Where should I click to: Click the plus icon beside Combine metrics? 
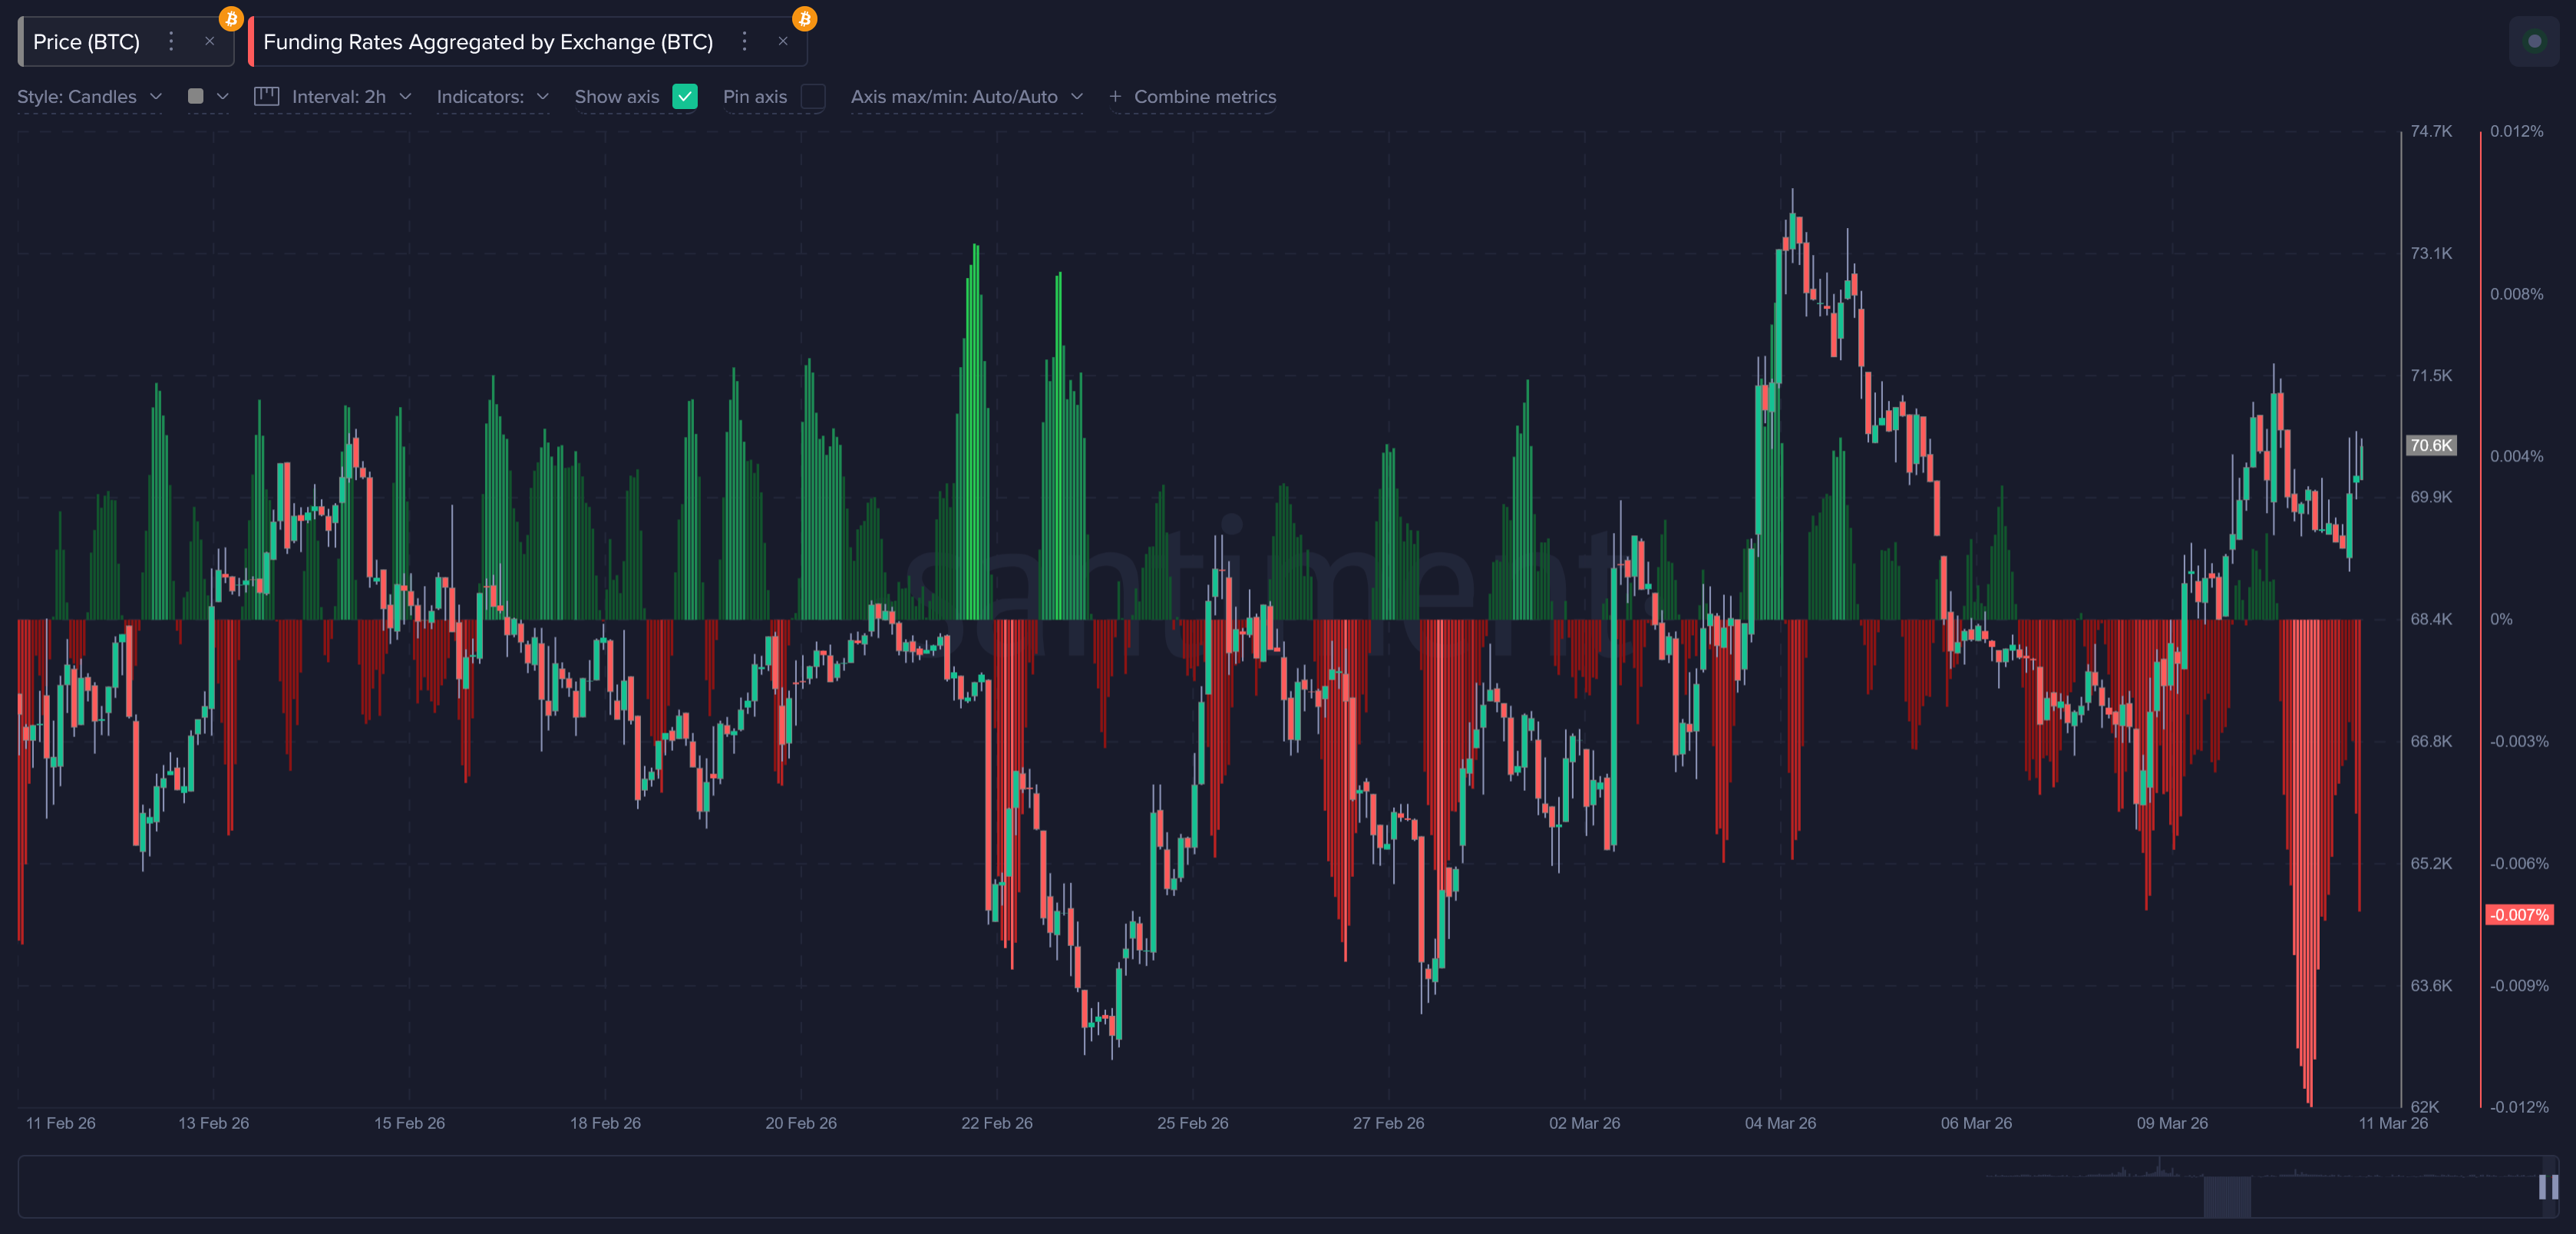[x=1115, y=96]
